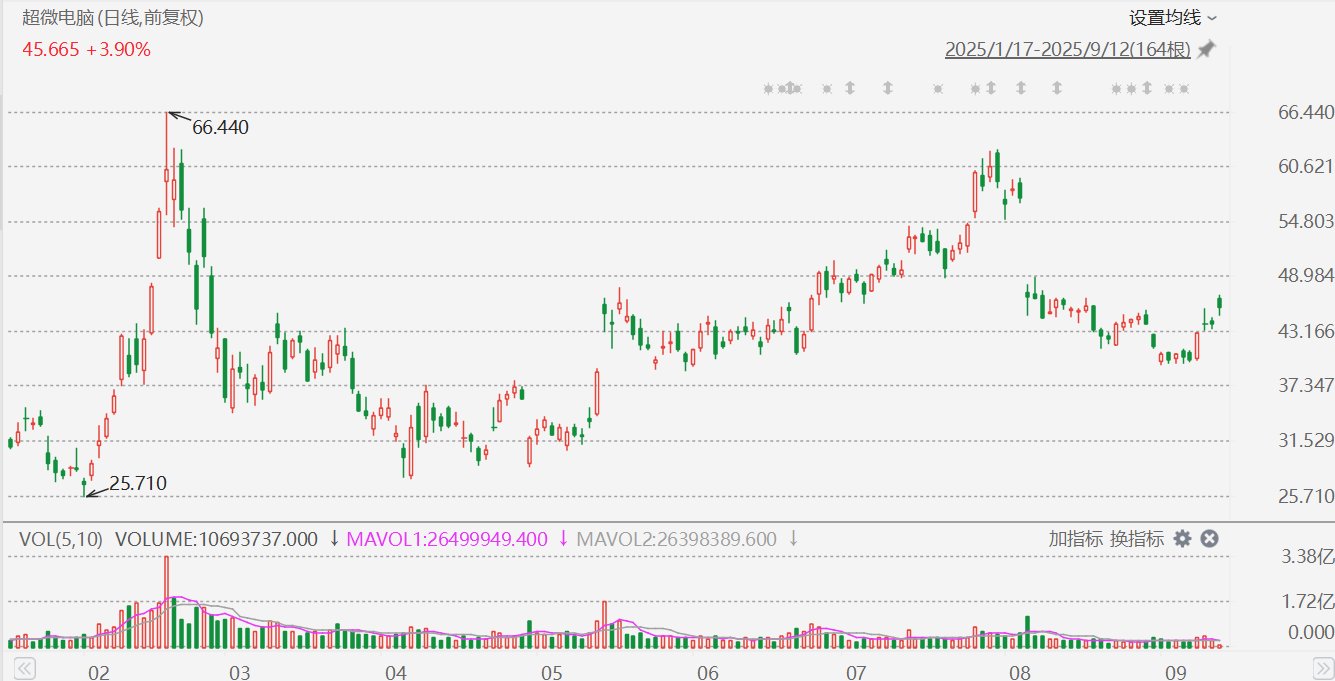Screen dimensions: 1335x681
Task: Click the MAVOL1:26499949.400 value
Action: (x=447, y=539)
